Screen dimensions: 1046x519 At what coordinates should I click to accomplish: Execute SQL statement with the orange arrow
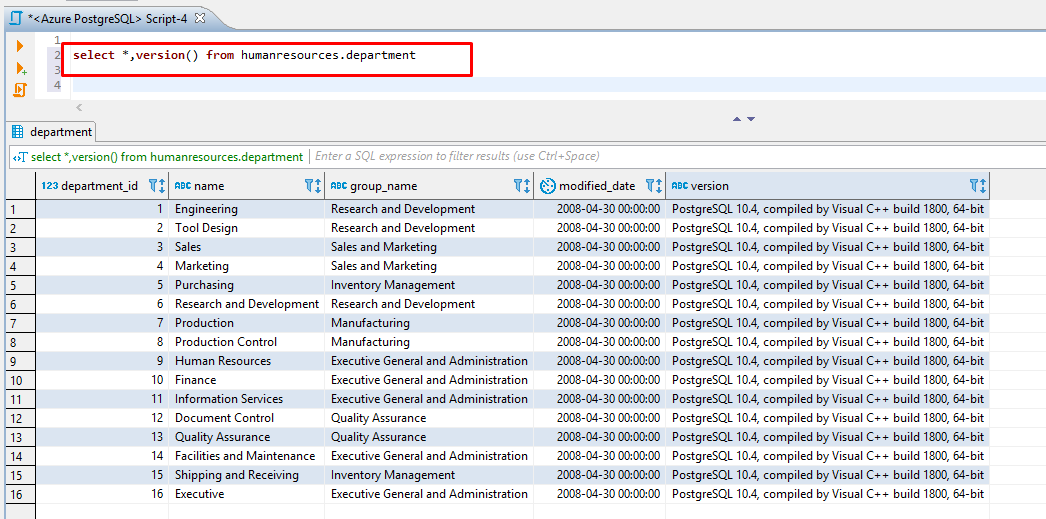tap(19, 46)
